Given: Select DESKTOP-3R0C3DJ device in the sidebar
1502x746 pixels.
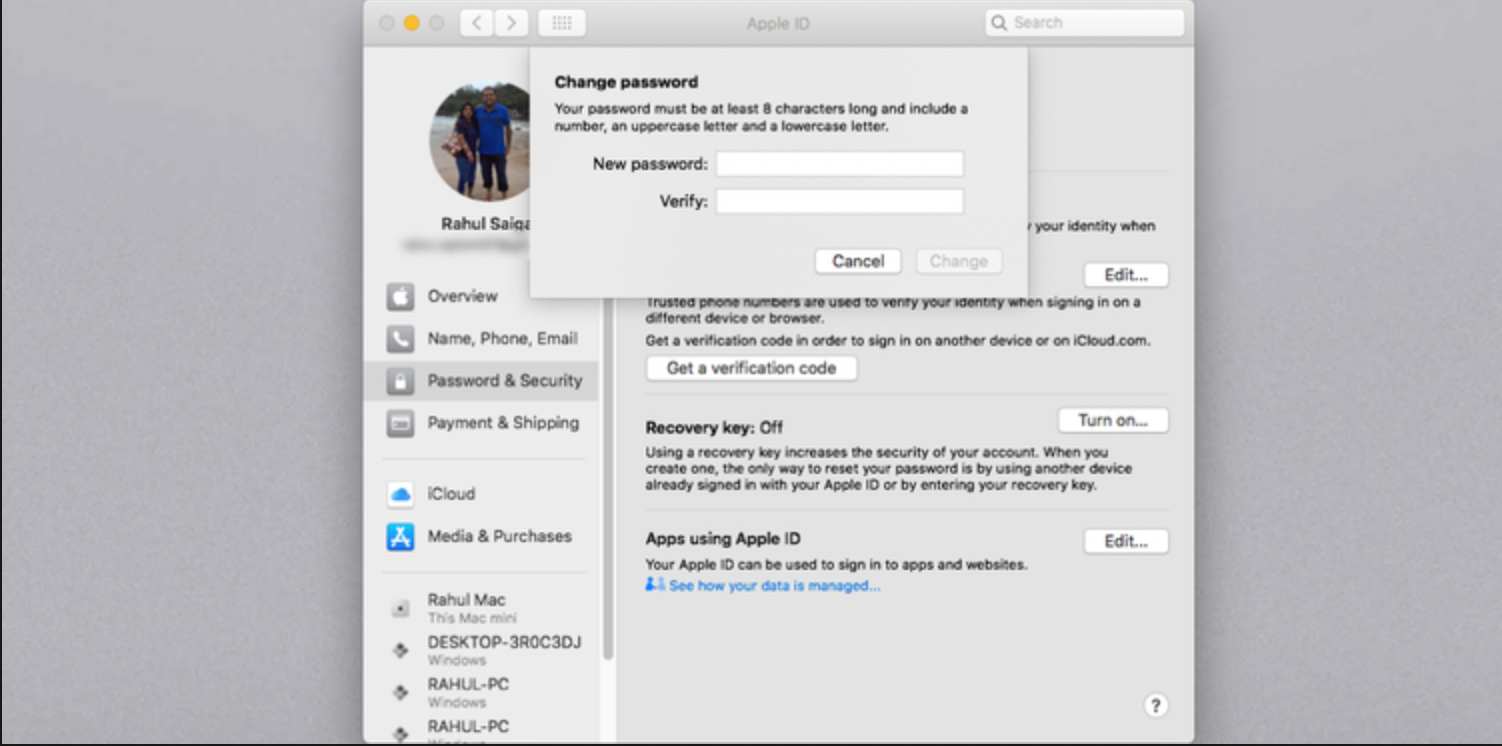Looking at the screenshot, I should (x=504, y=649).
